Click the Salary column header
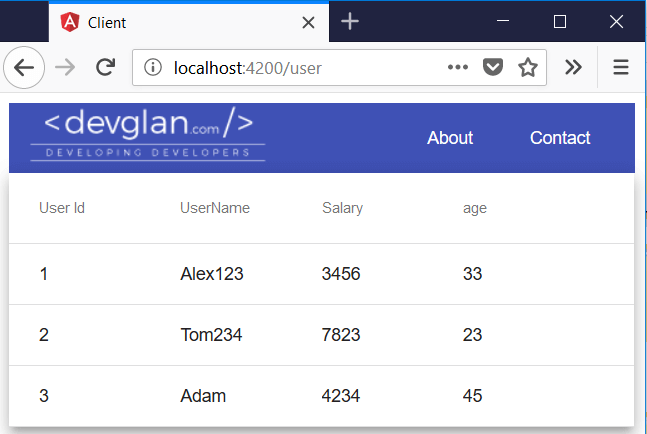This screenshot has width=647, height=434. click(342, 208)
